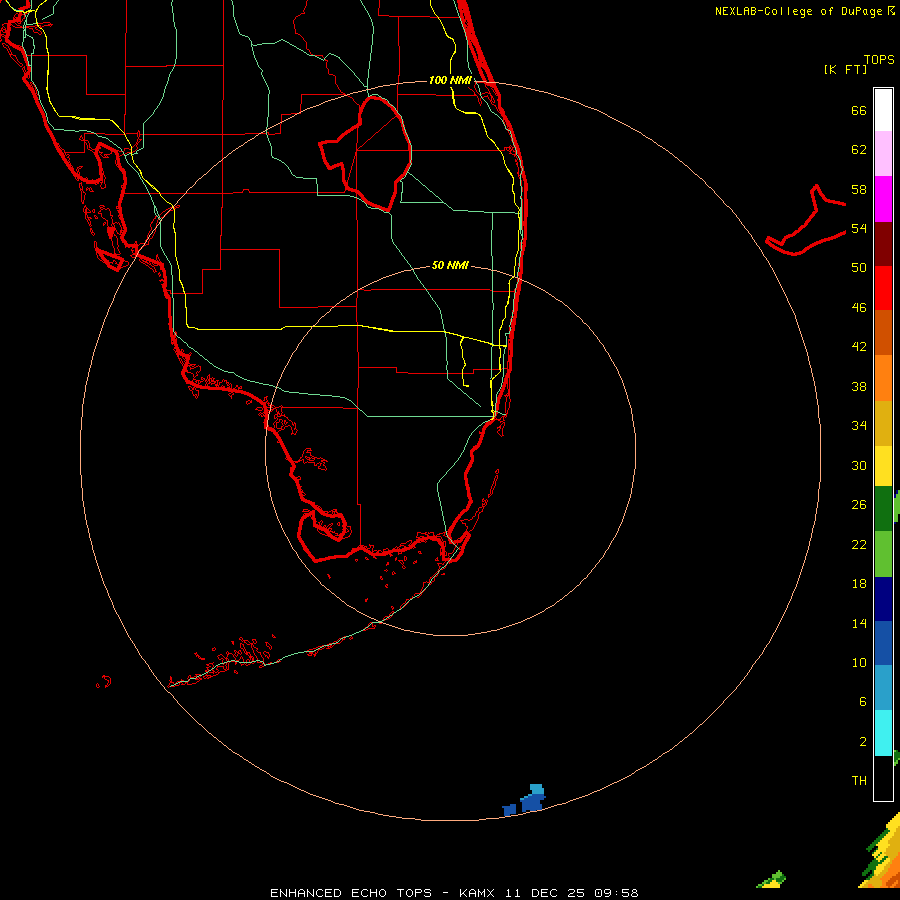Pick the sky blue swatch next to the 6 label

[x=883, y=688]
